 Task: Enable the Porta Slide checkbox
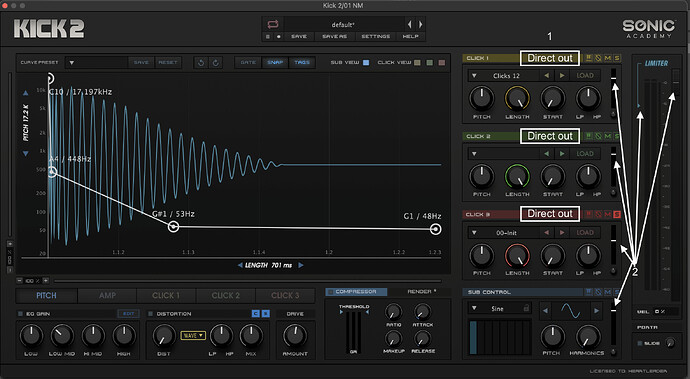pyautogui.click(x=640, y=343)
